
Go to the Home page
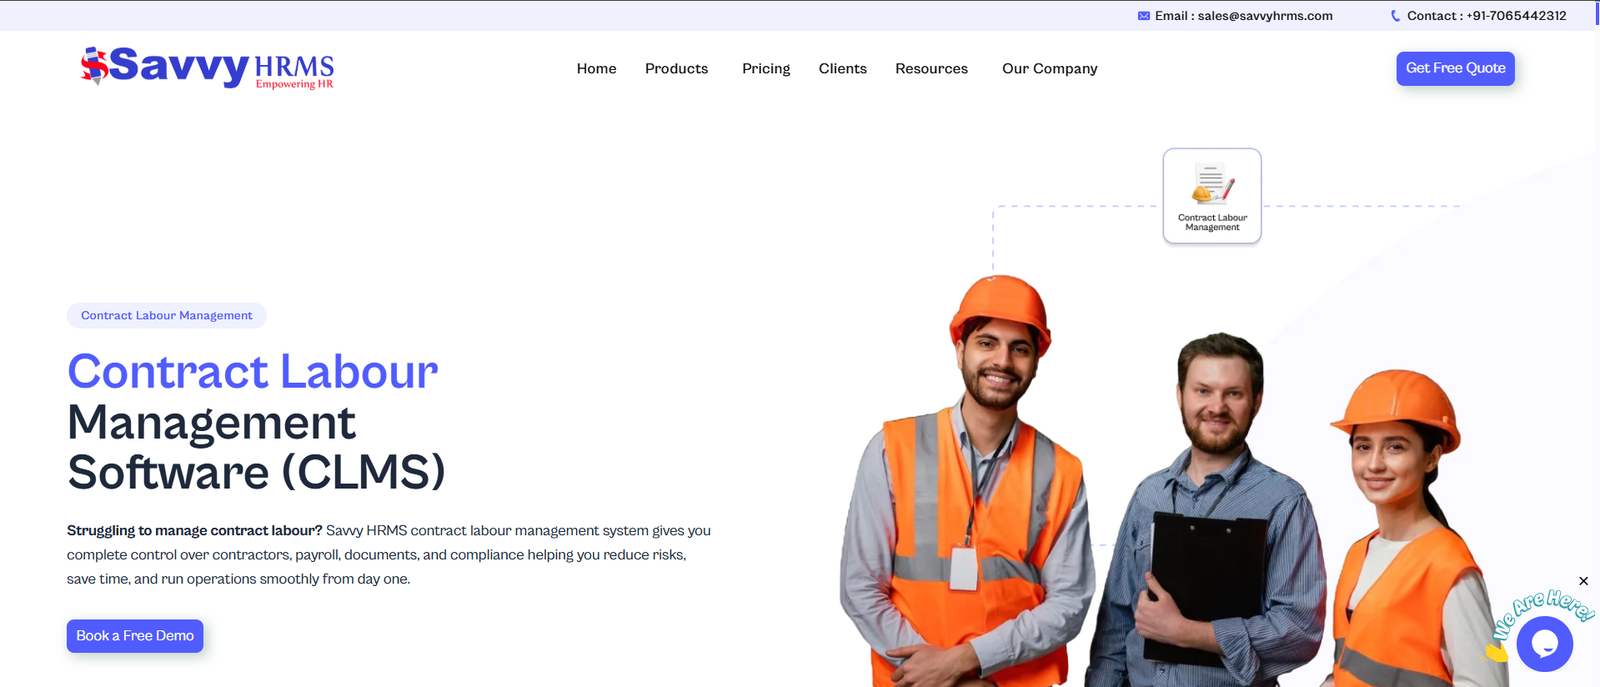(596, 69)
